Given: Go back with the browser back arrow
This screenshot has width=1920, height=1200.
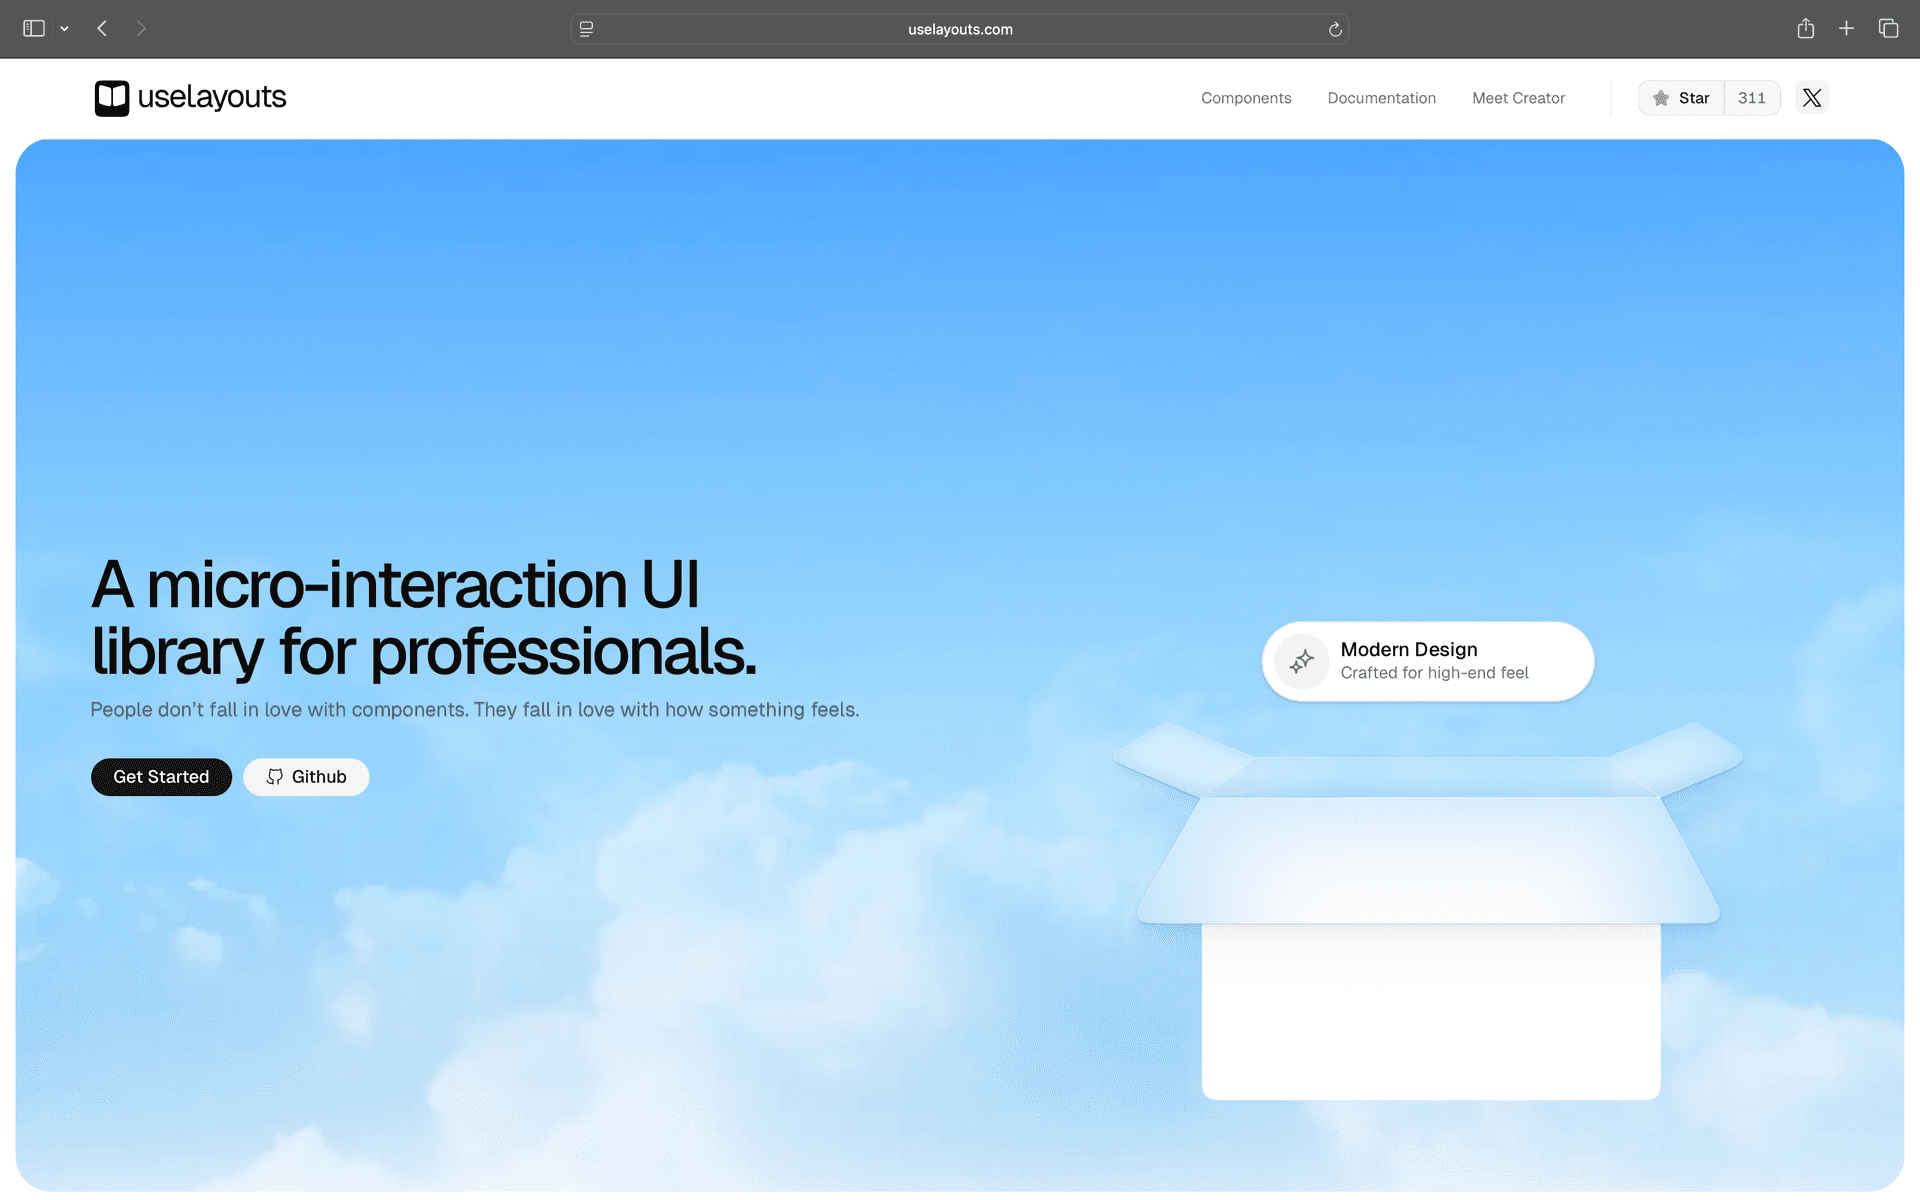Looking at the screenshot, I should (x=102, y=29).
